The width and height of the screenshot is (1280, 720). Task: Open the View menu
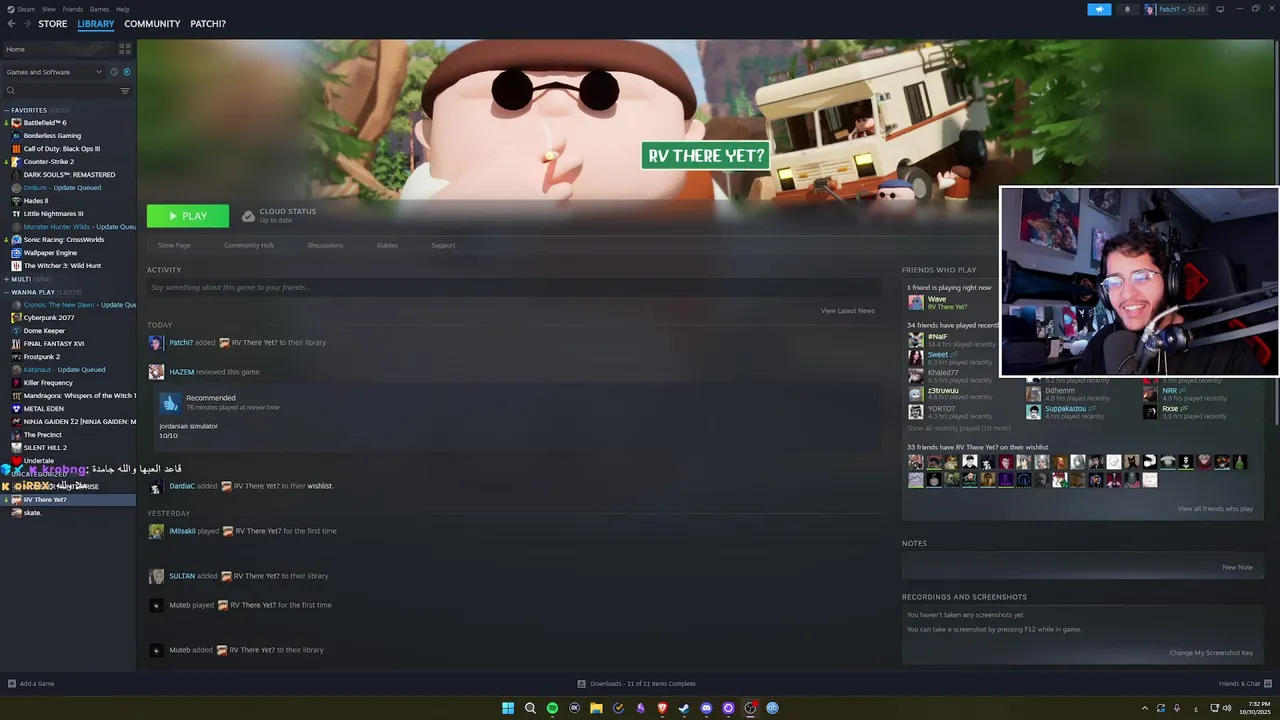click(49, 9)
